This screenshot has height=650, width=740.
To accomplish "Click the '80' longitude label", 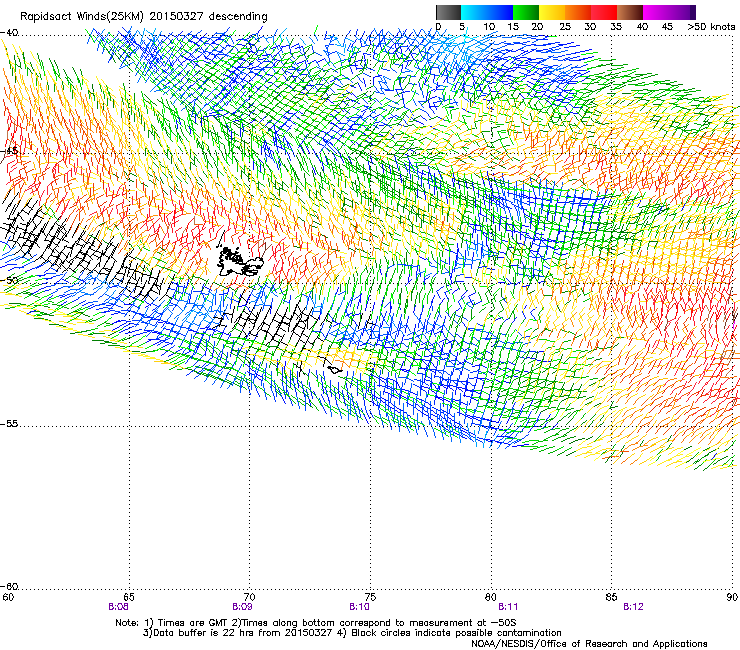I will click(x=491, y=597).
